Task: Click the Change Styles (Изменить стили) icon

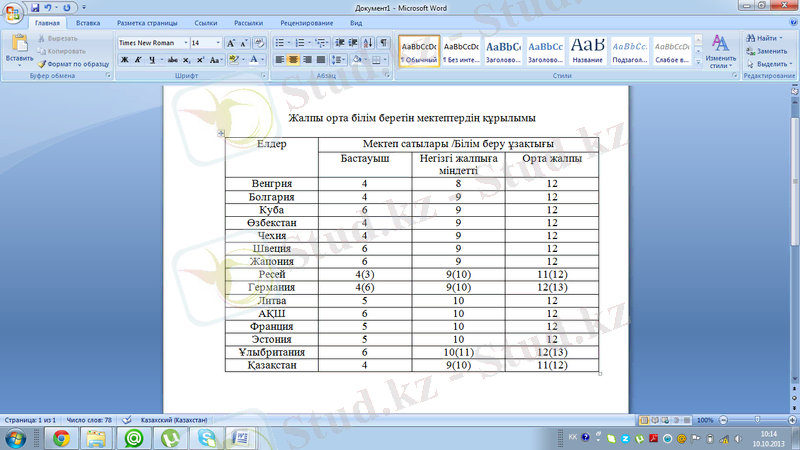Action: pos(720,50)
